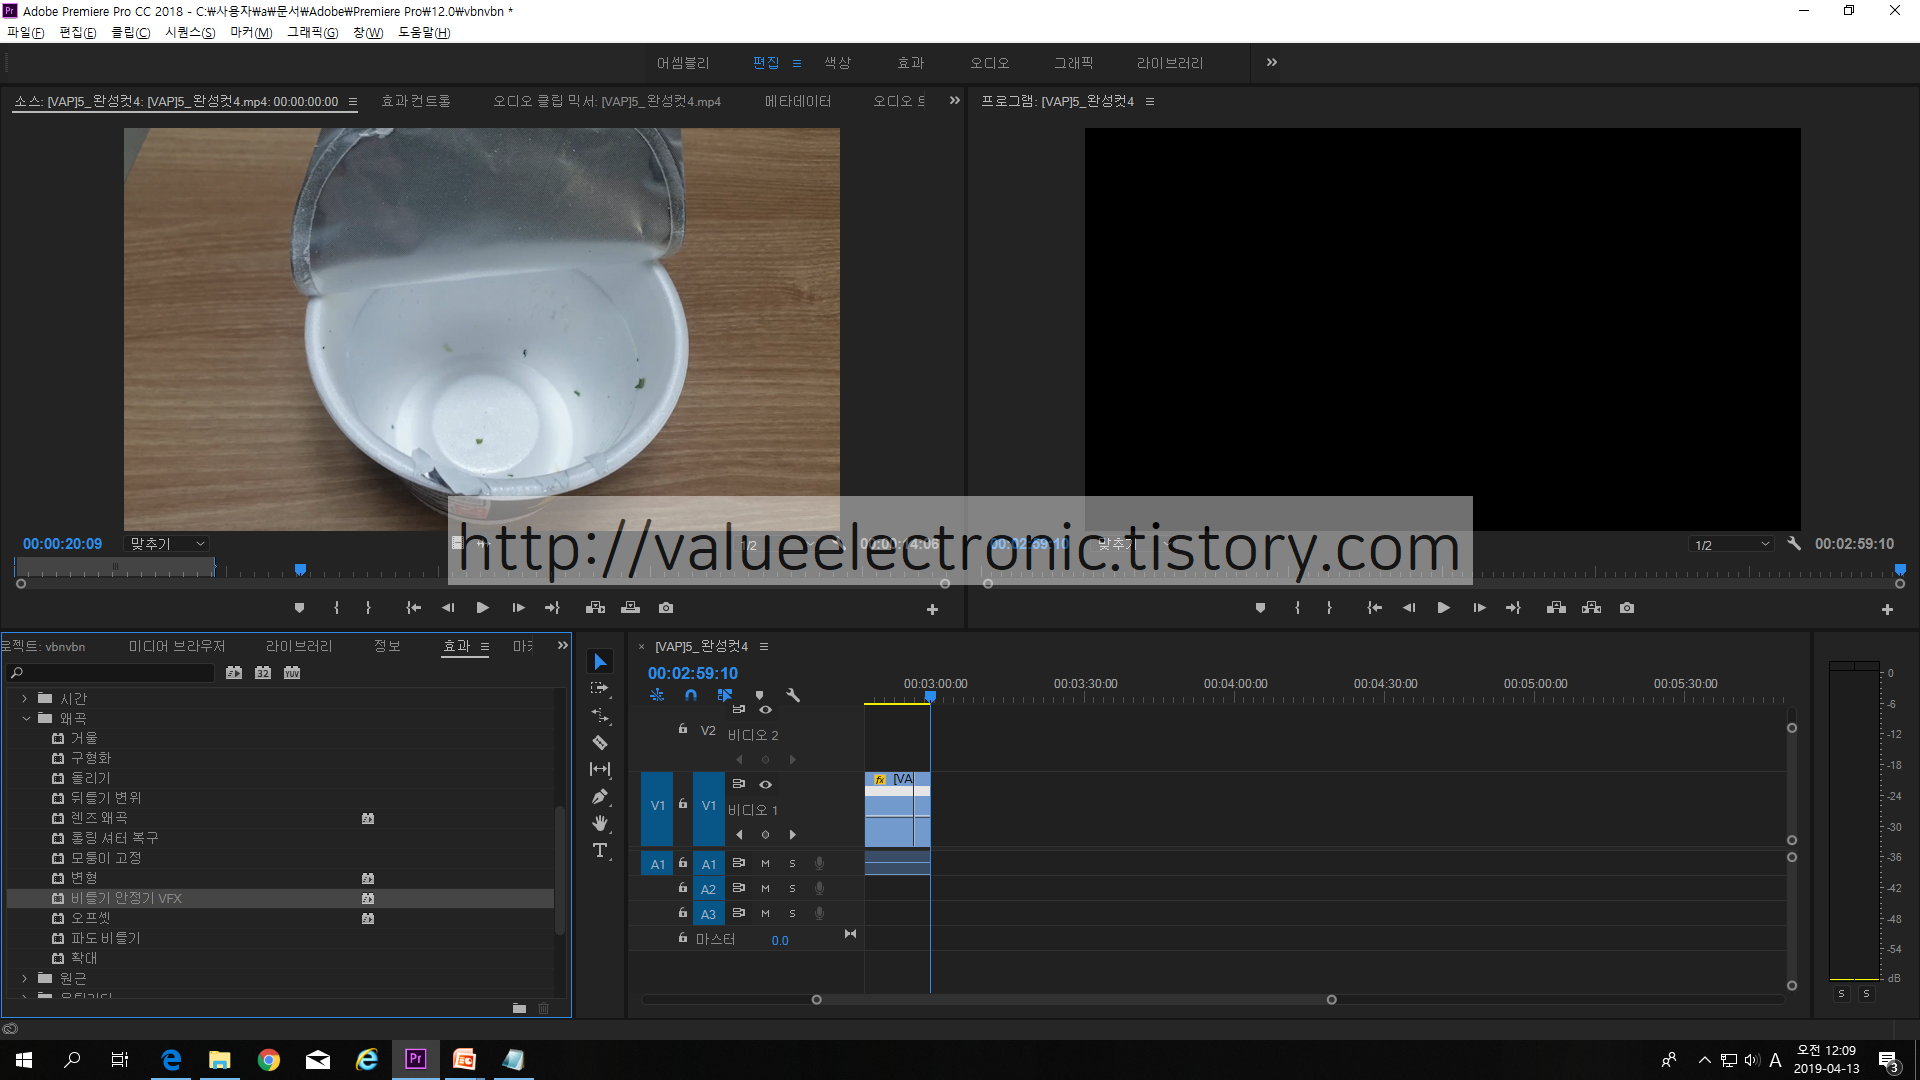Open the 맞추기 zoom dropdown in Source monitor

pyautogui.click(x=167, y=544)
